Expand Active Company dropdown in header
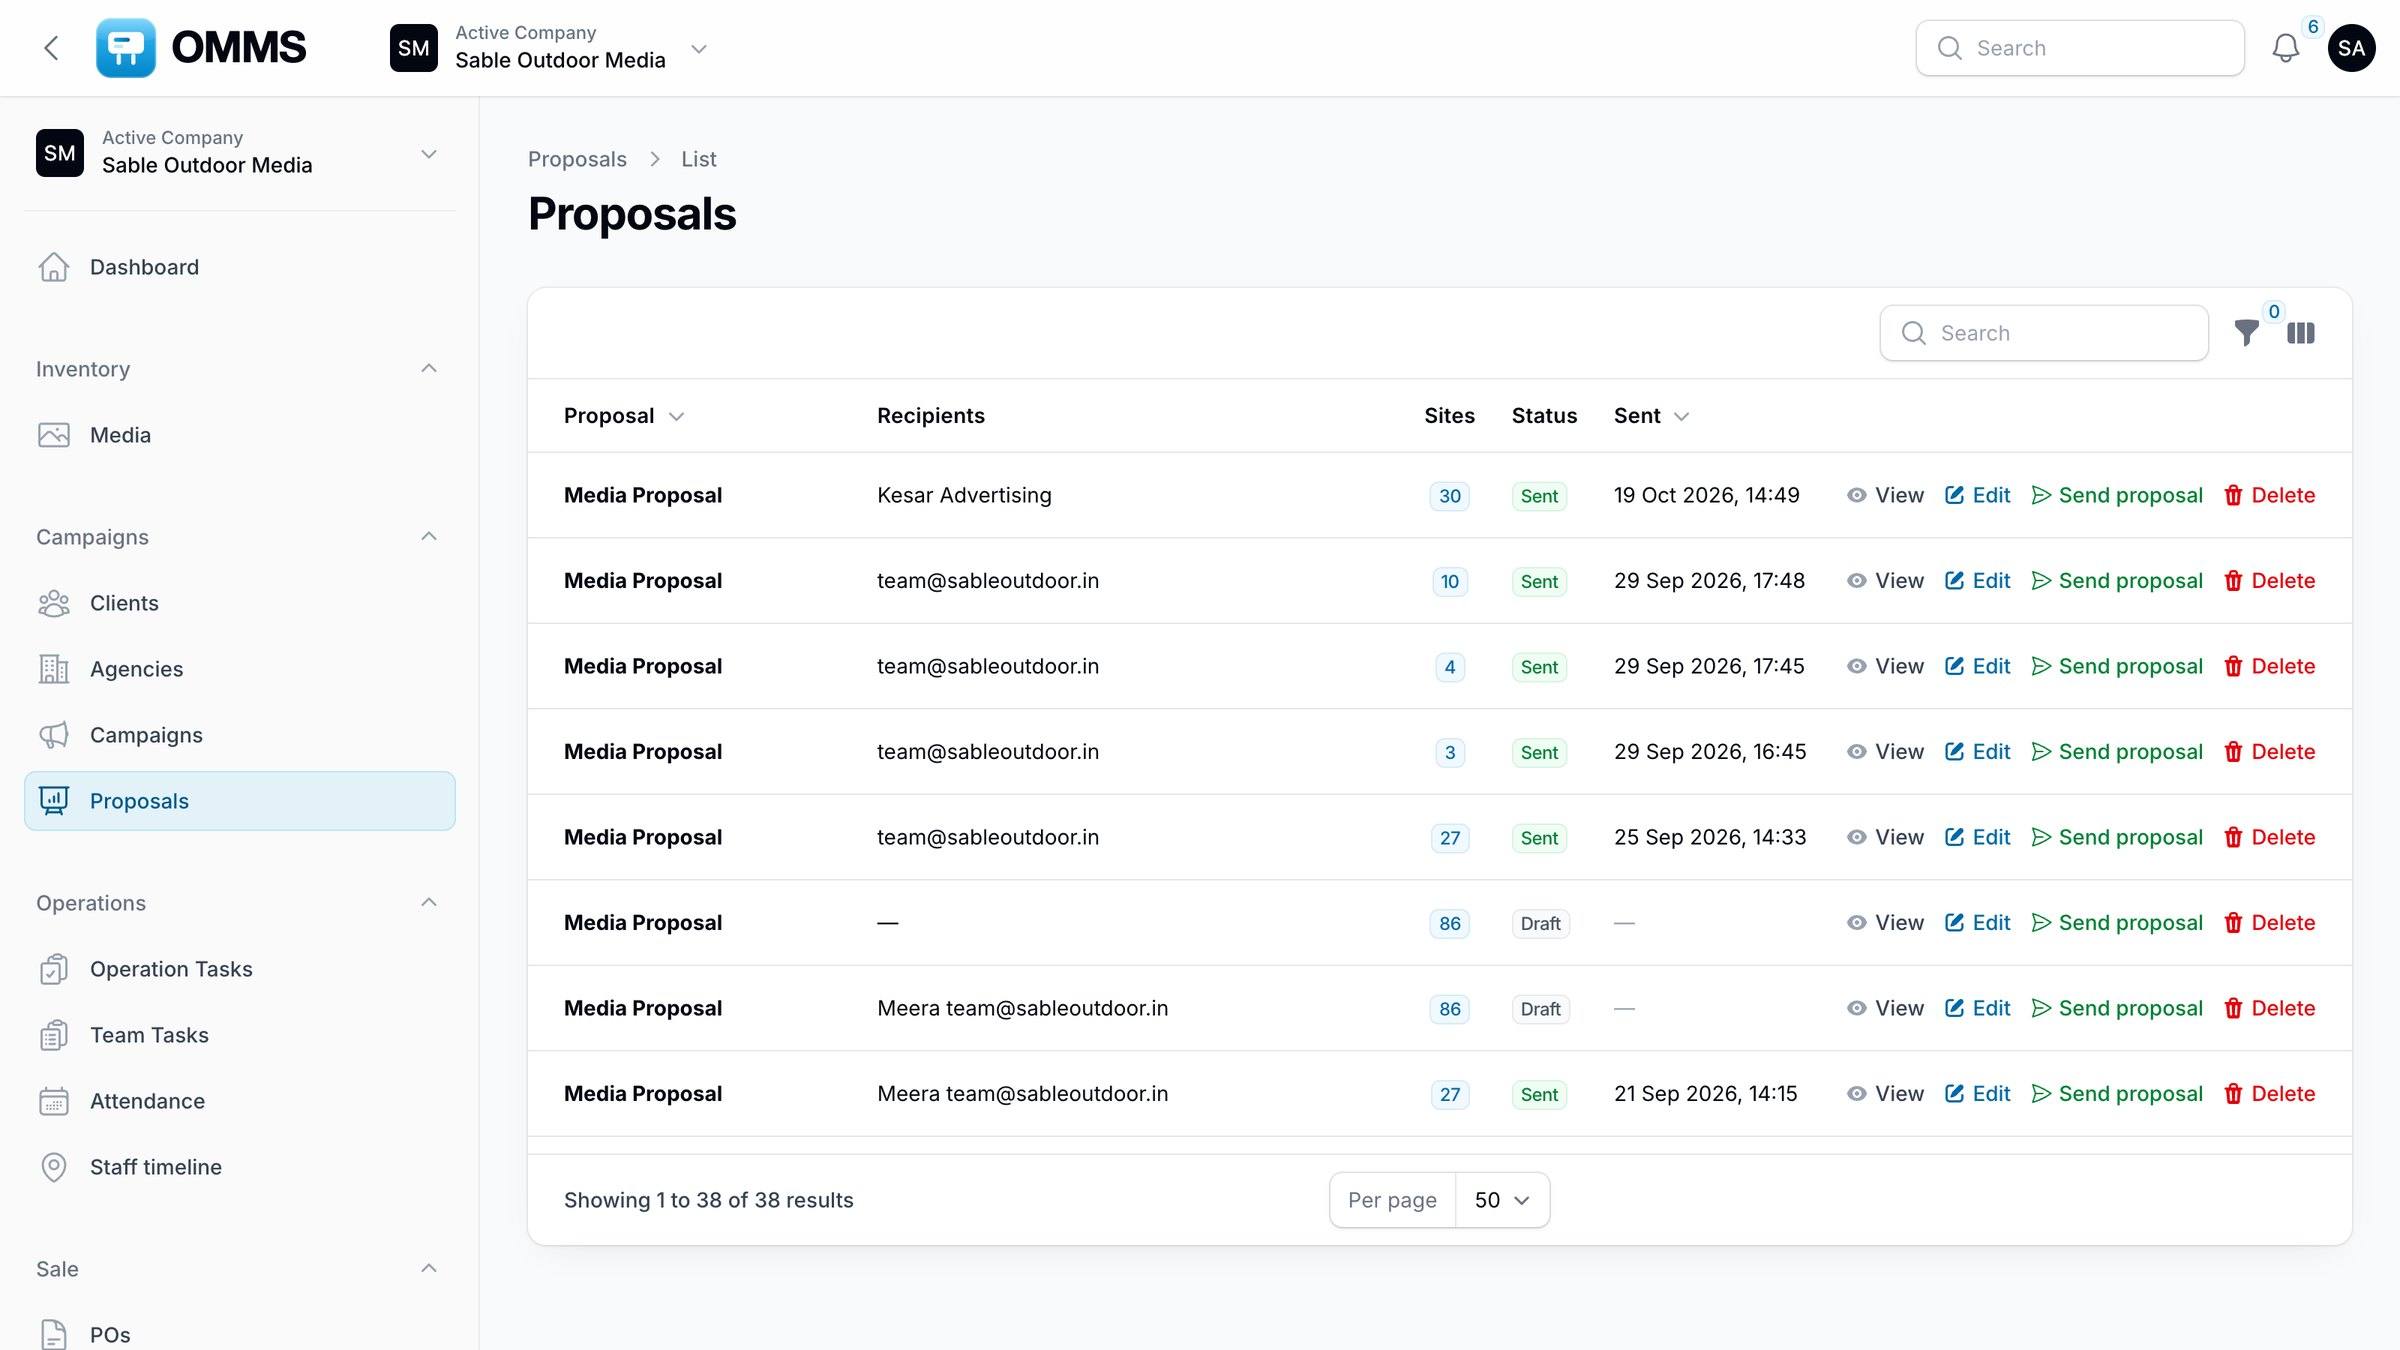Viewport: 2400px width, 1350px height. click(699, 48)
